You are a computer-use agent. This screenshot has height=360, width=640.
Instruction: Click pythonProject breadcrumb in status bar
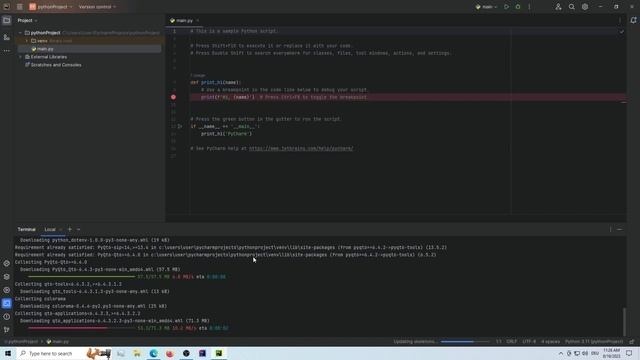[x=21, y=342]
